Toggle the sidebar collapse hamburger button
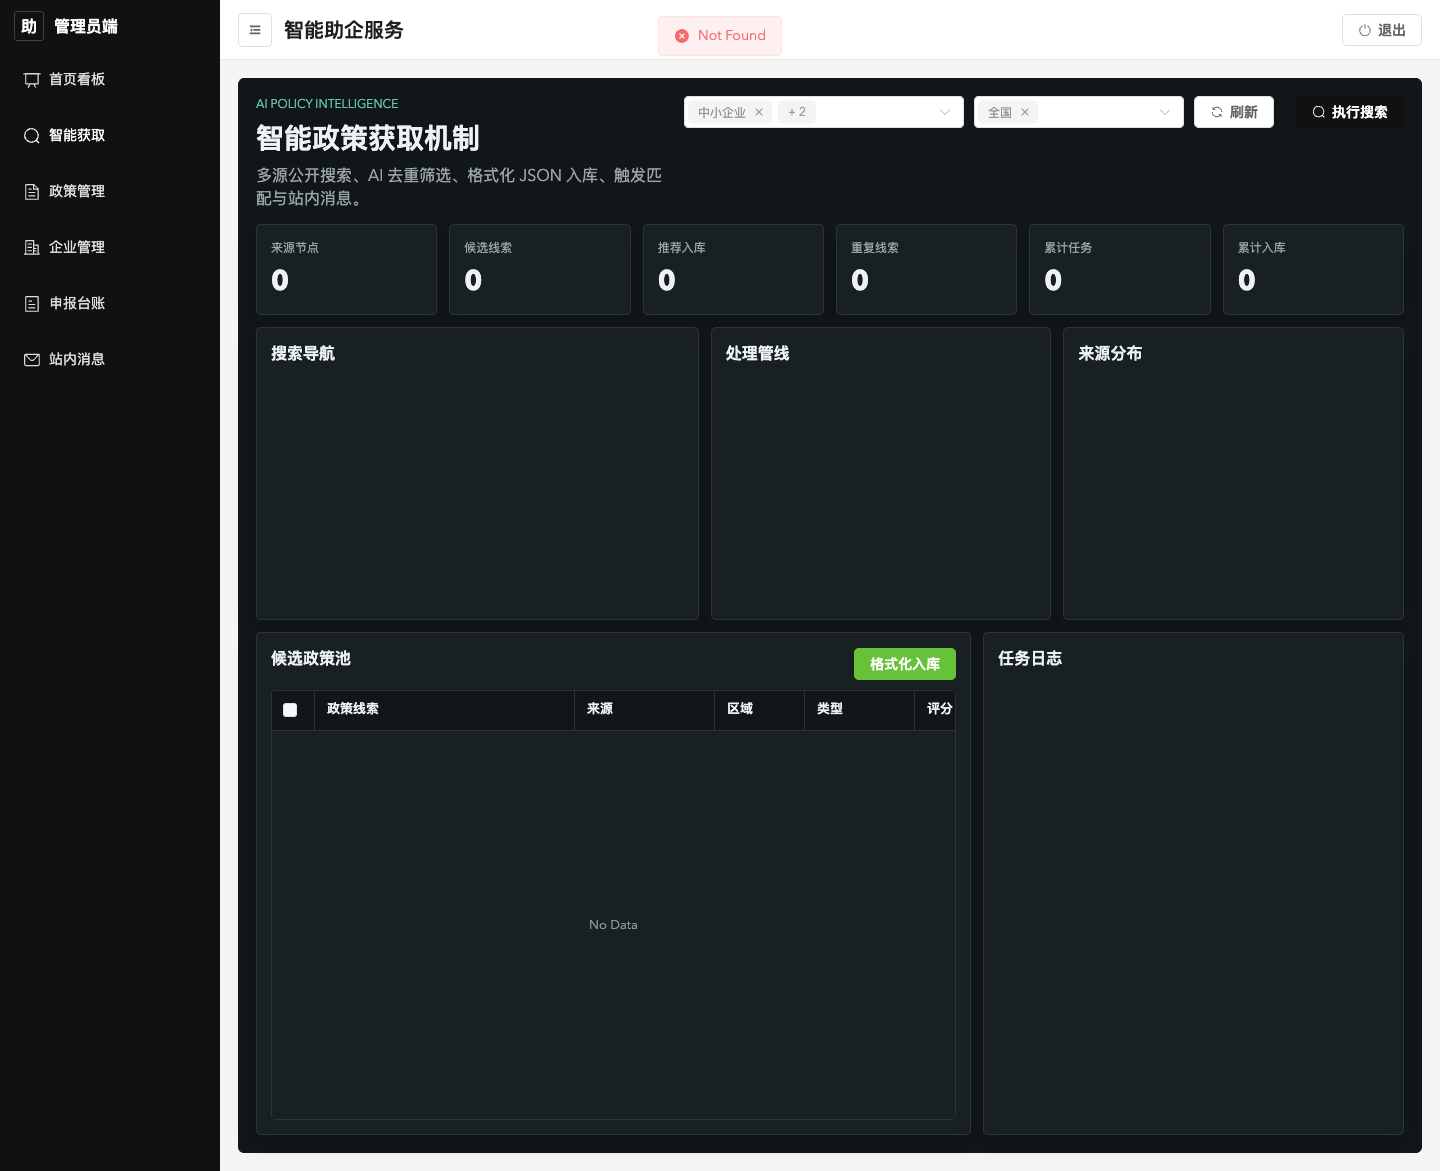Screen dimensions: 1440x1171 point(255,30)
